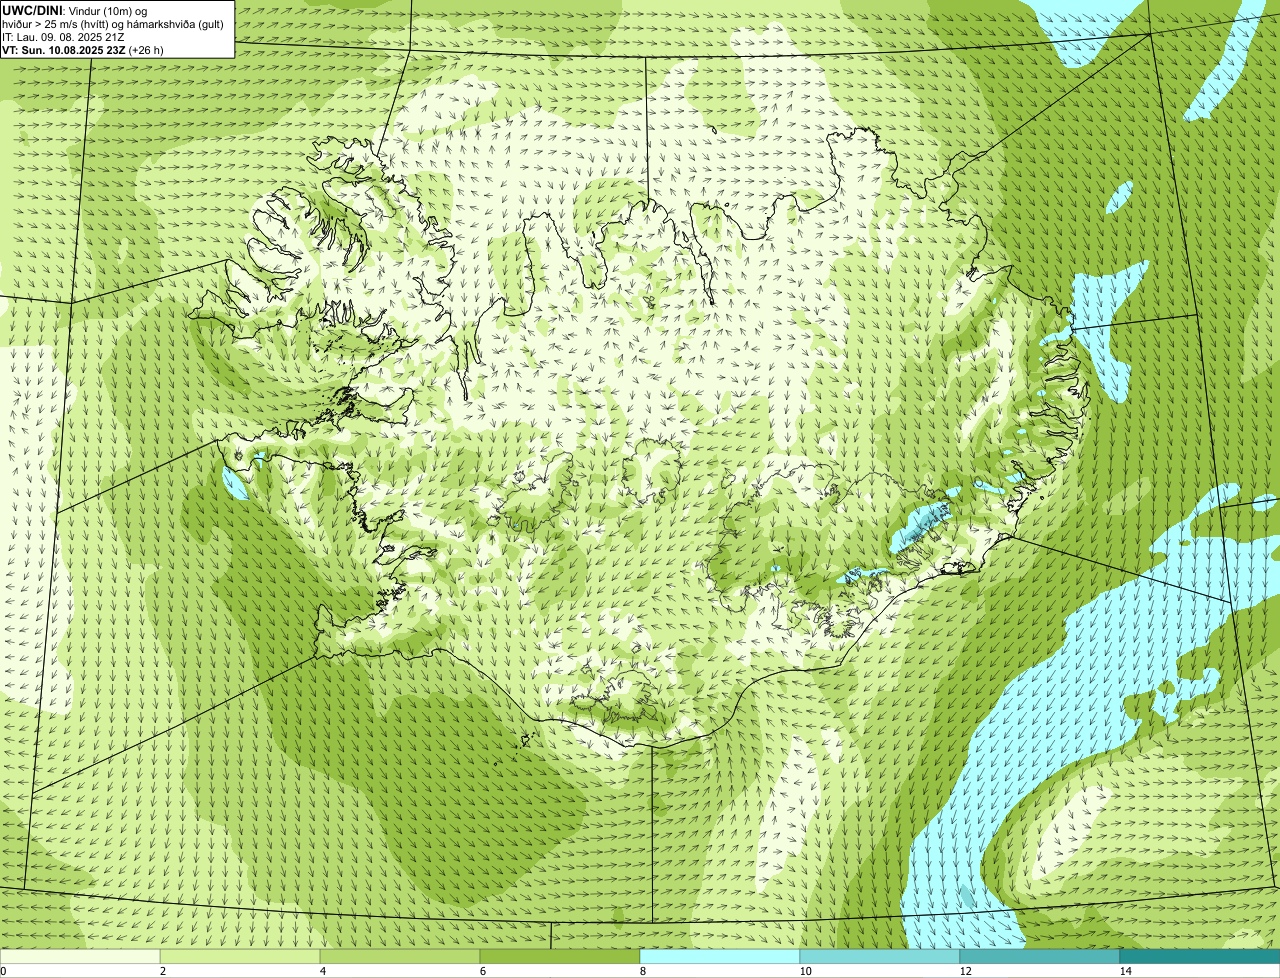Click the 4–6 m/s green legend swatch
Viewport: 1280px width, 978px height.
(400, 957)
